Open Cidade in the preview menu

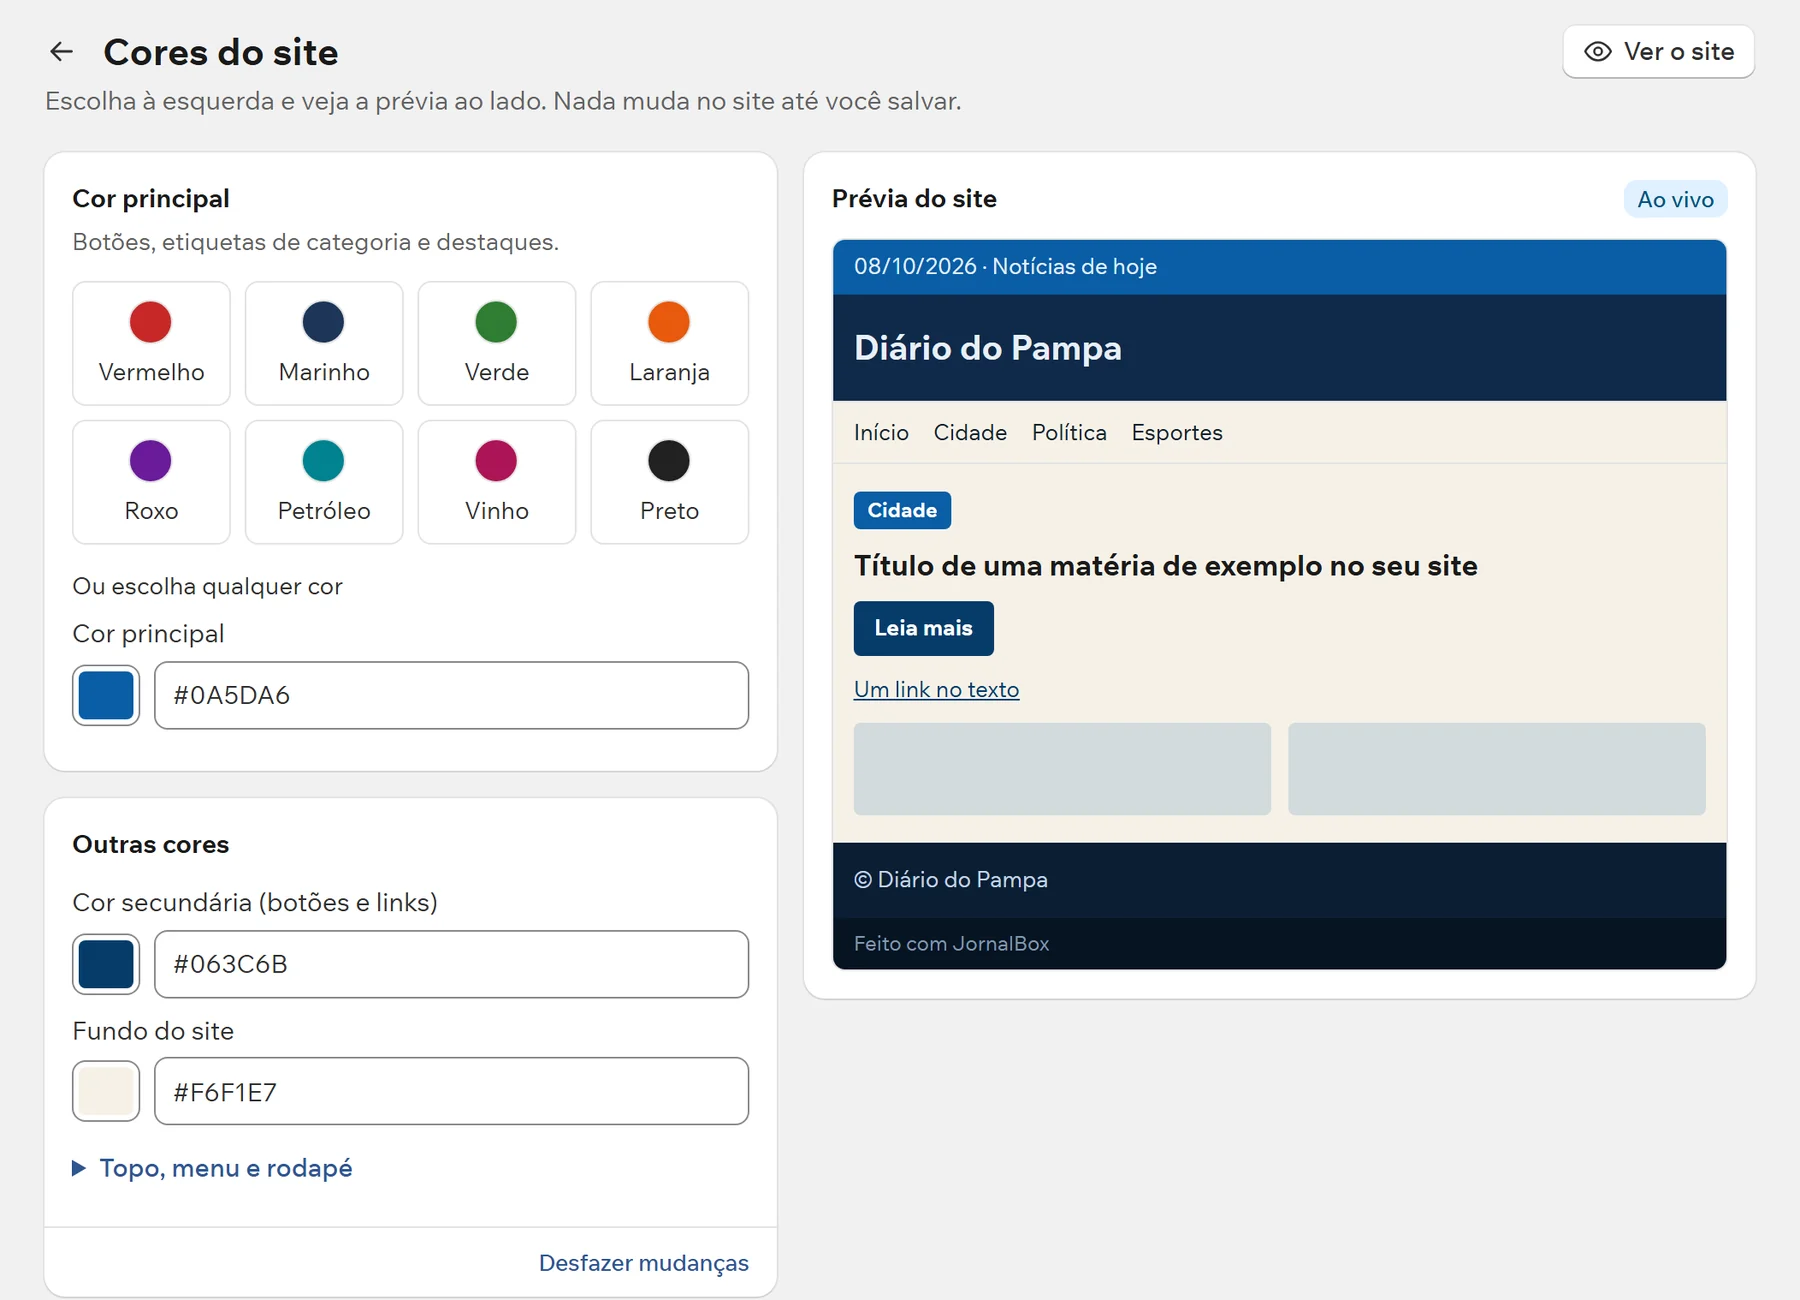pyautogui.click(x=970, y=433)
